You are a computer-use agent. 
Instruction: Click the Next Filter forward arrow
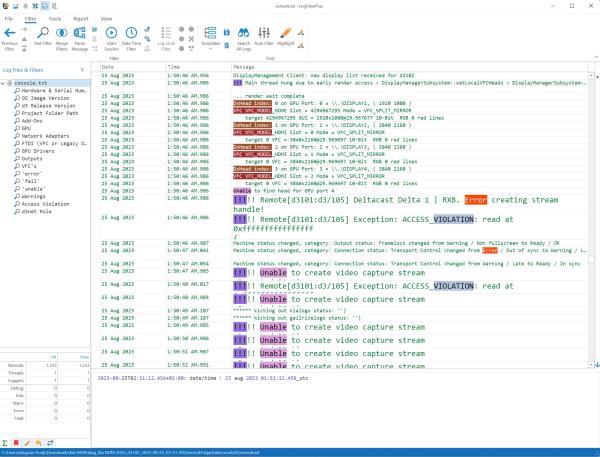[x=24, y=29]
